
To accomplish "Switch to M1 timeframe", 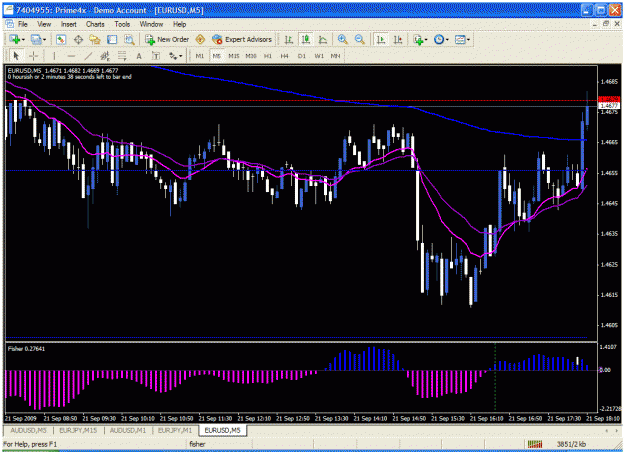I will (x=200, y=56).
